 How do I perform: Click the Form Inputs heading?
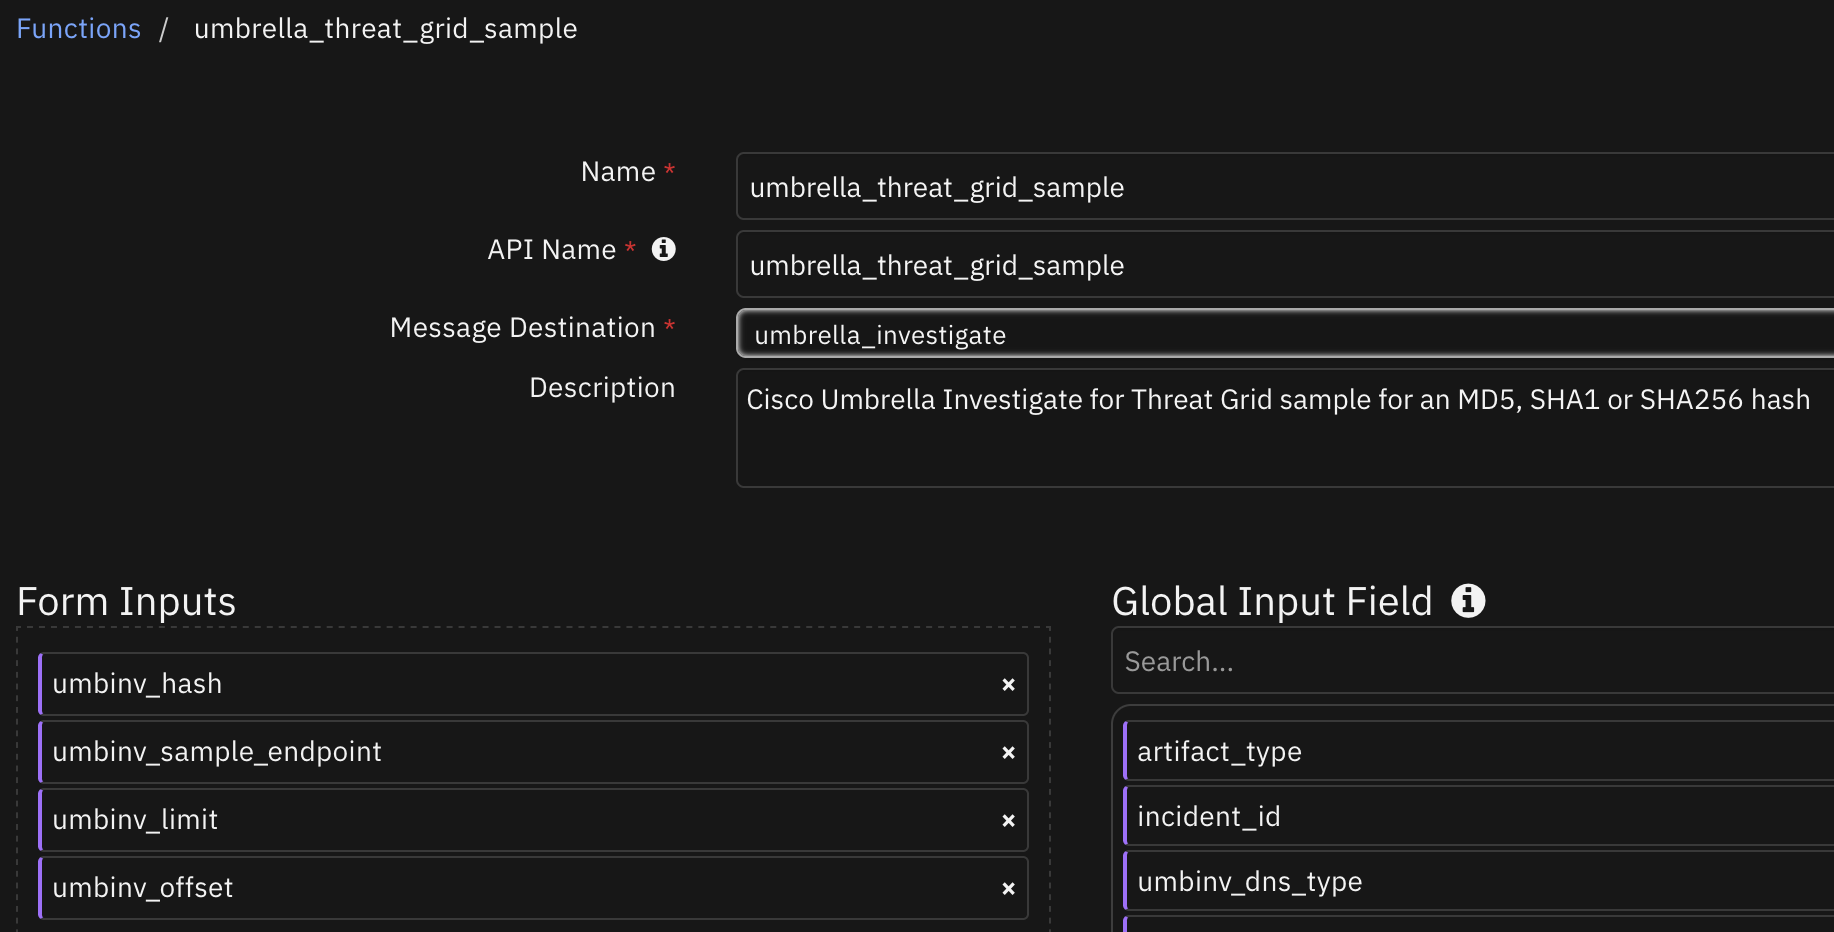pos(127,602)
